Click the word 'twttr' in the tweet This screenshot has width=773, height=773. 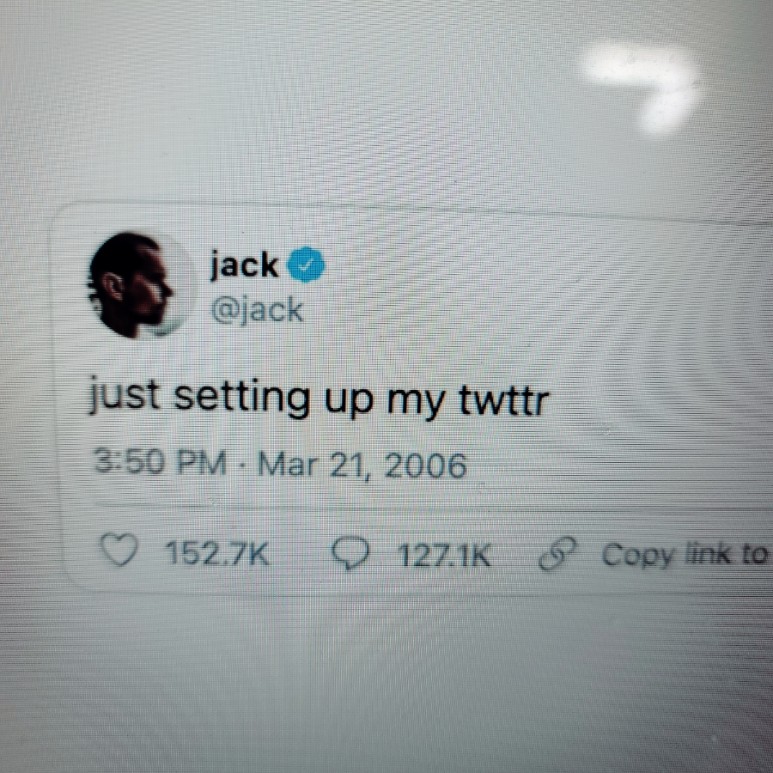pyautogui.click(x=504, y=401)
